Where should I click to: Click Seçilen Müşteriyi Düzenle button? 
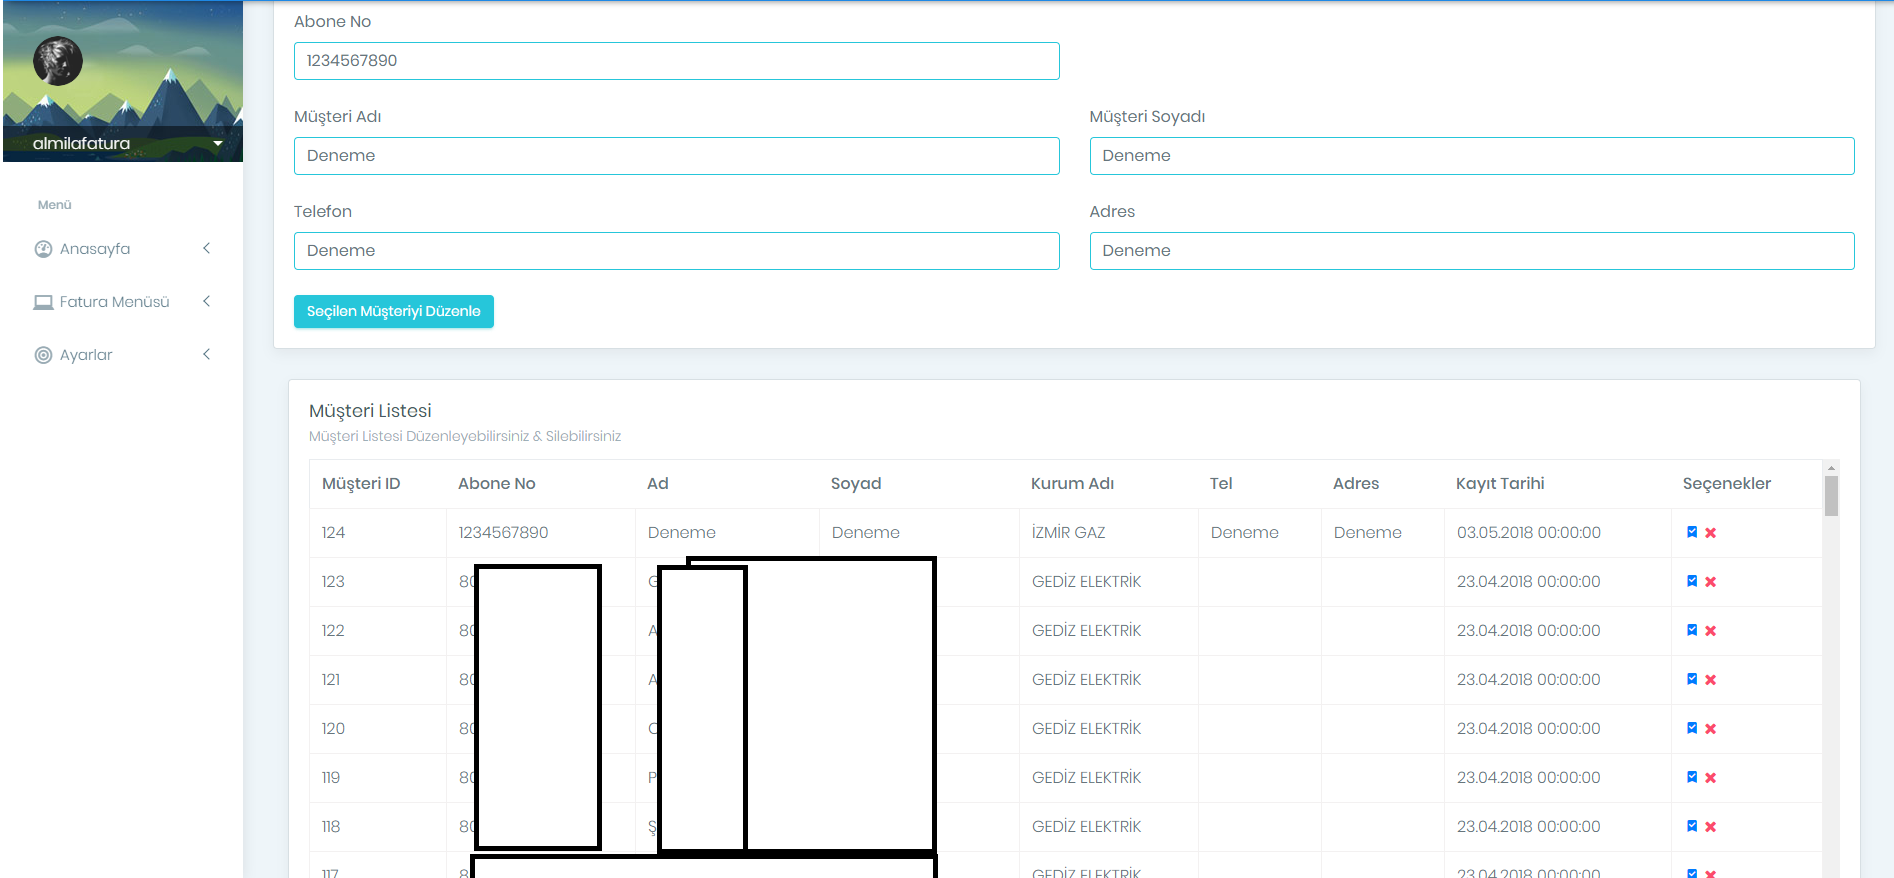pos(394,311)
